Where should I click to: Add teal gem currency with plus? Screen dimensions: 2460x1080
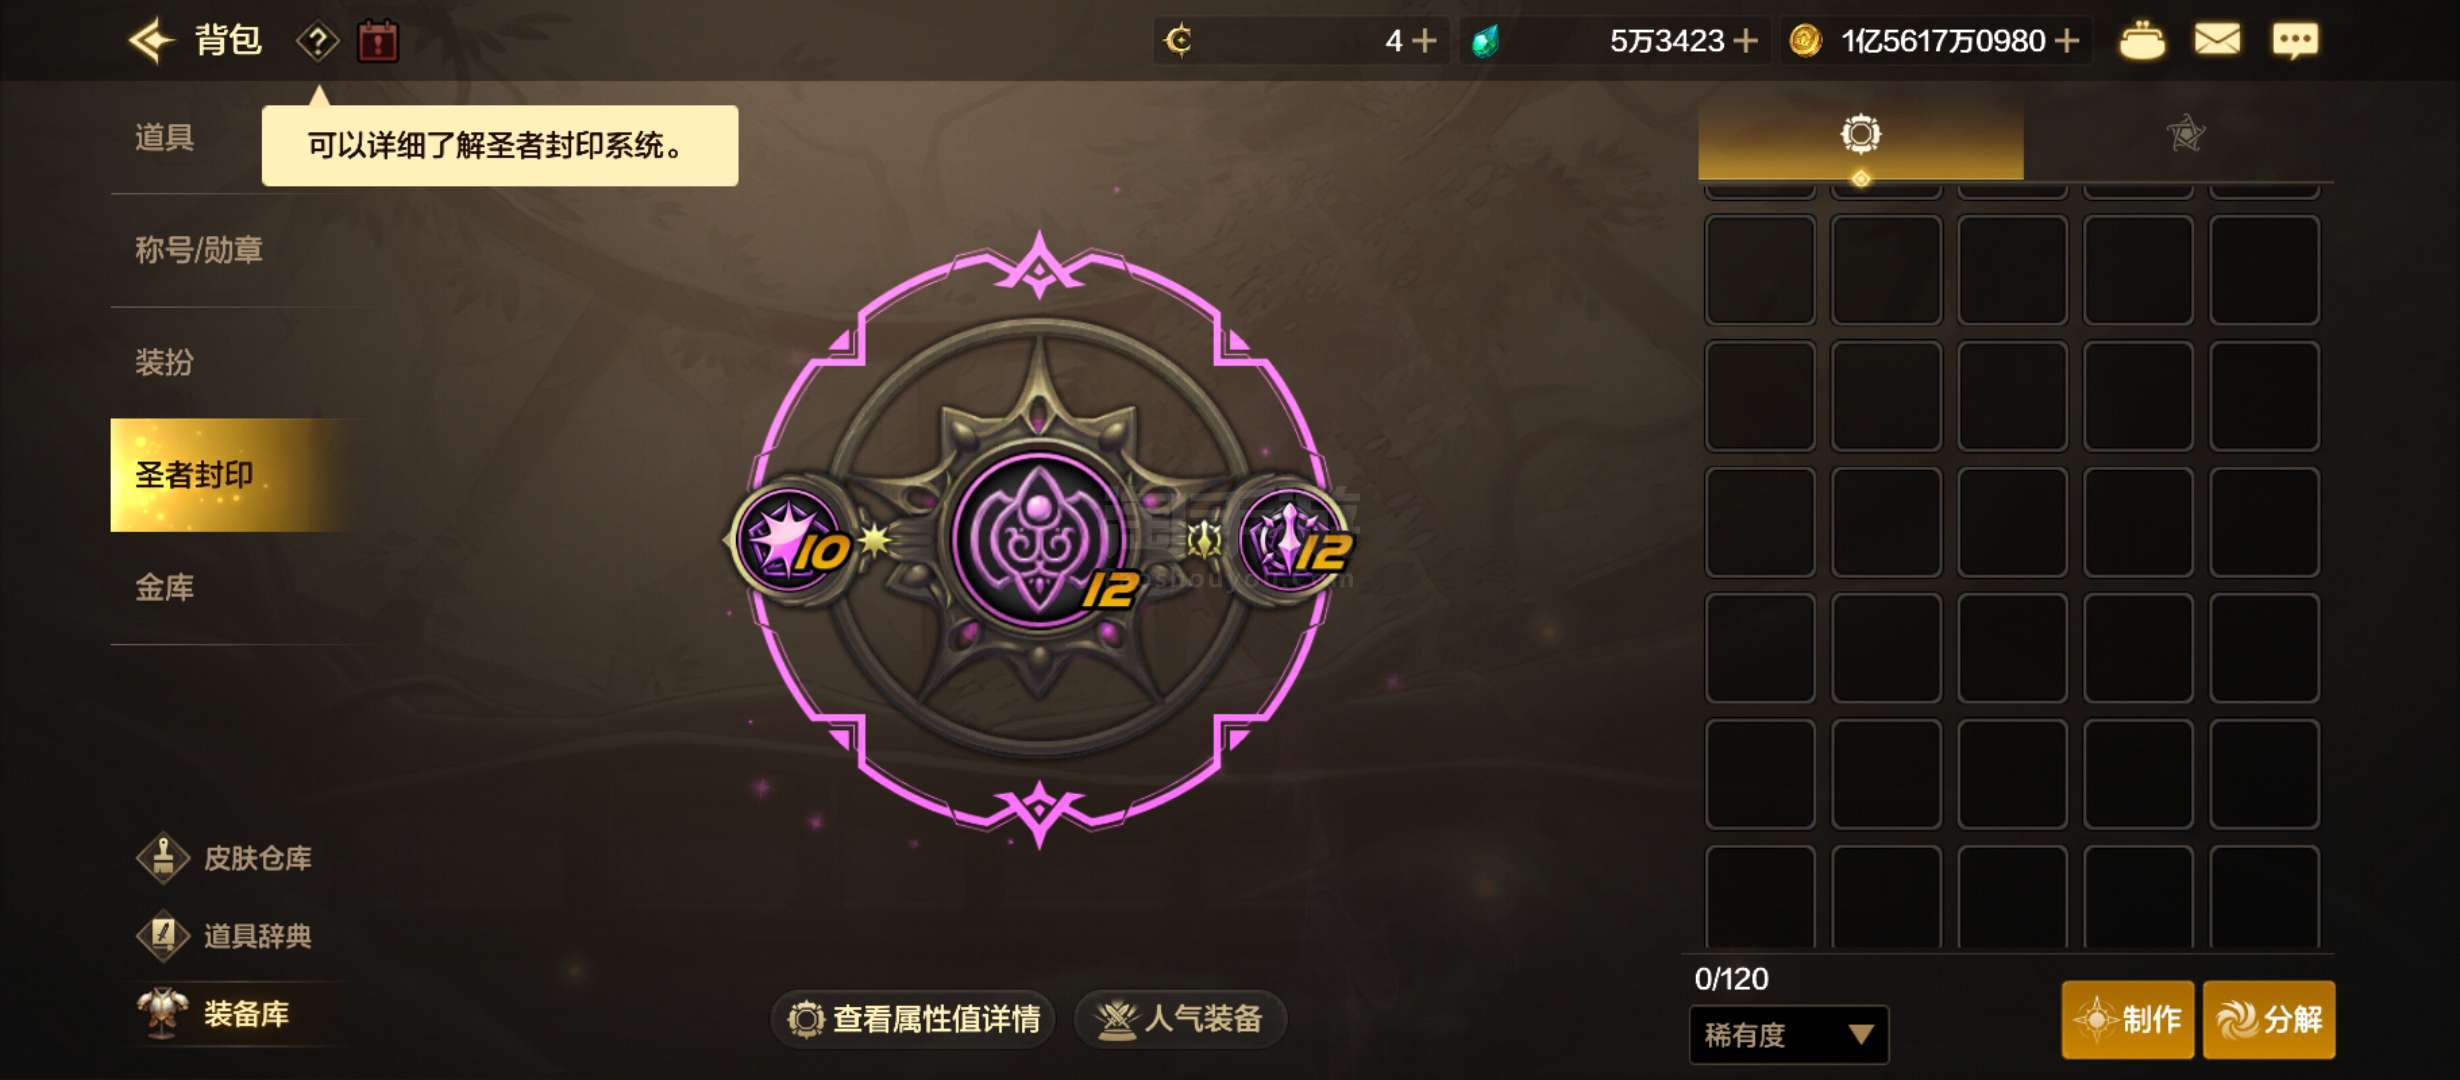[x=1746, y=41]
